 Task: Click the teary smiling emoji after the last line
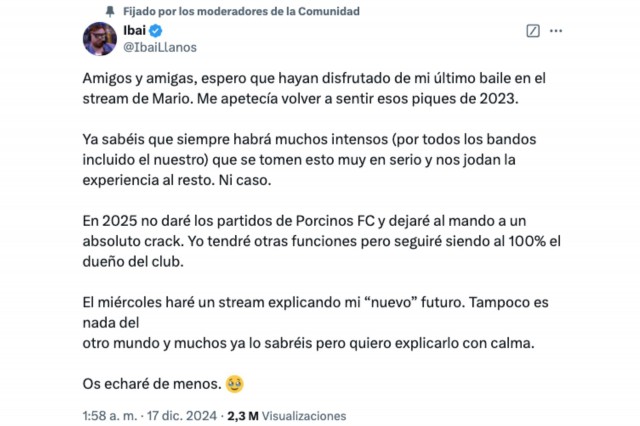point(235,384)
